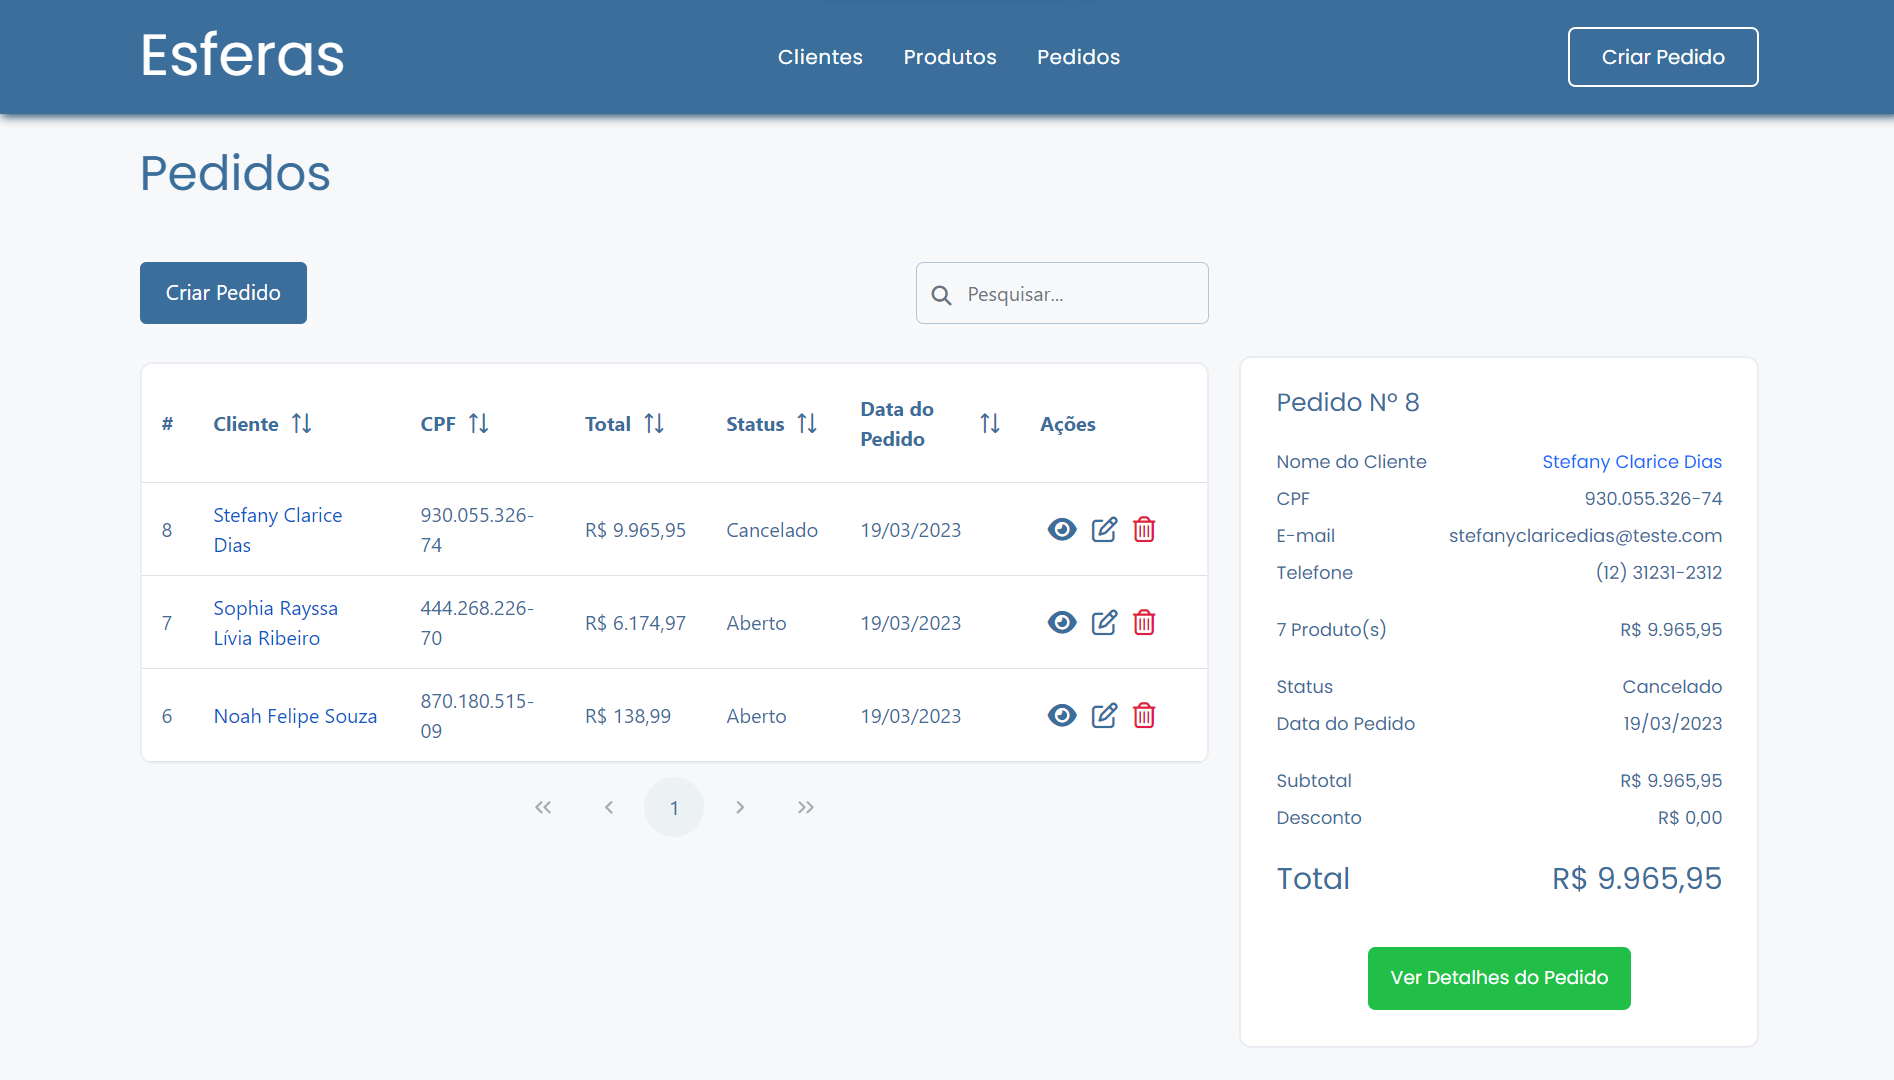Click the search magnifier icon
The width and height of the screenshot is (1894, 1080).
click(x=941, y=295)
